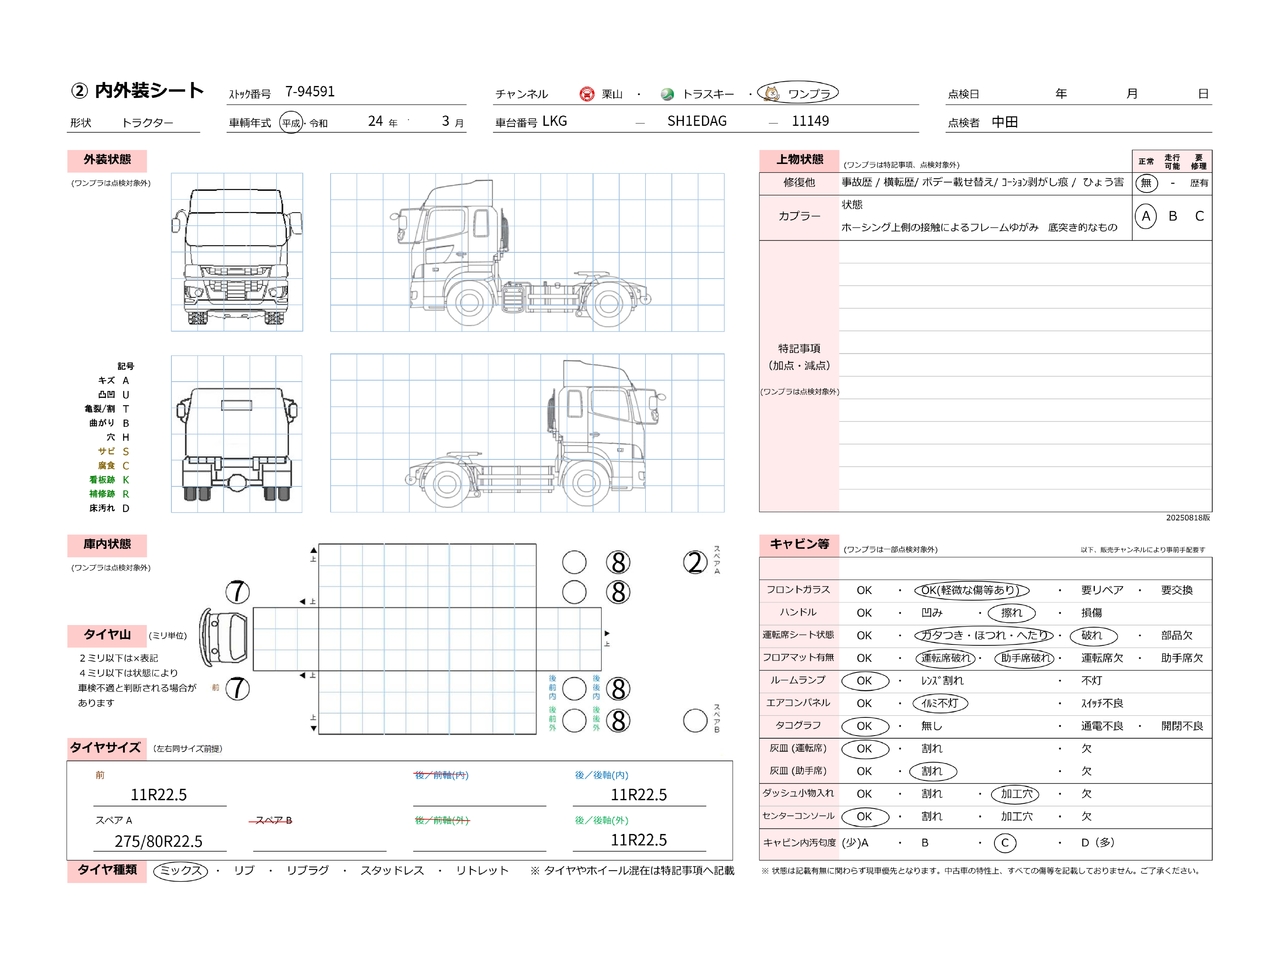Click the green トラスキー channel icon

click(667, 94)
